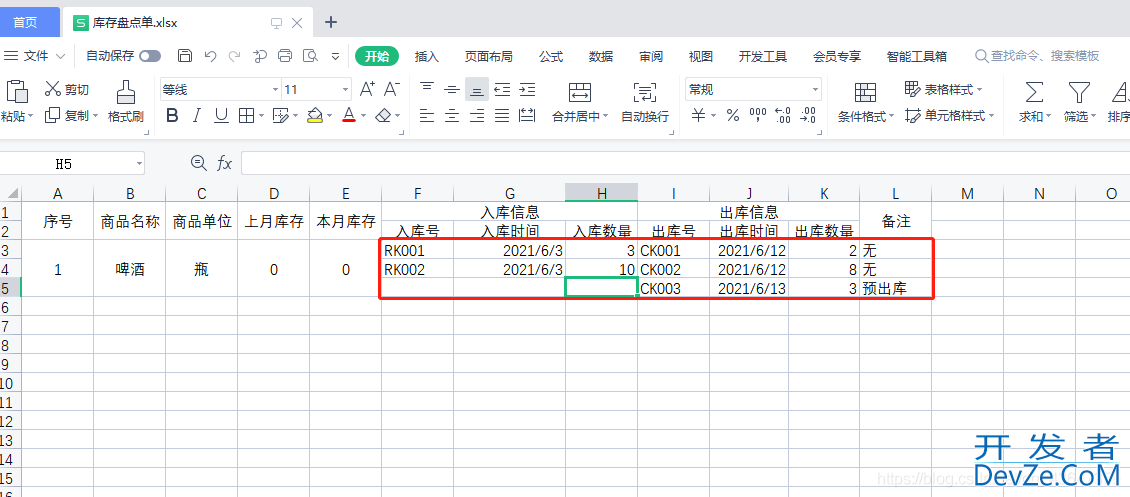1130x497 pixels.
Task: Click the print icon in quick toolbar
Action: pyautogui.click(x=285, y=56)
